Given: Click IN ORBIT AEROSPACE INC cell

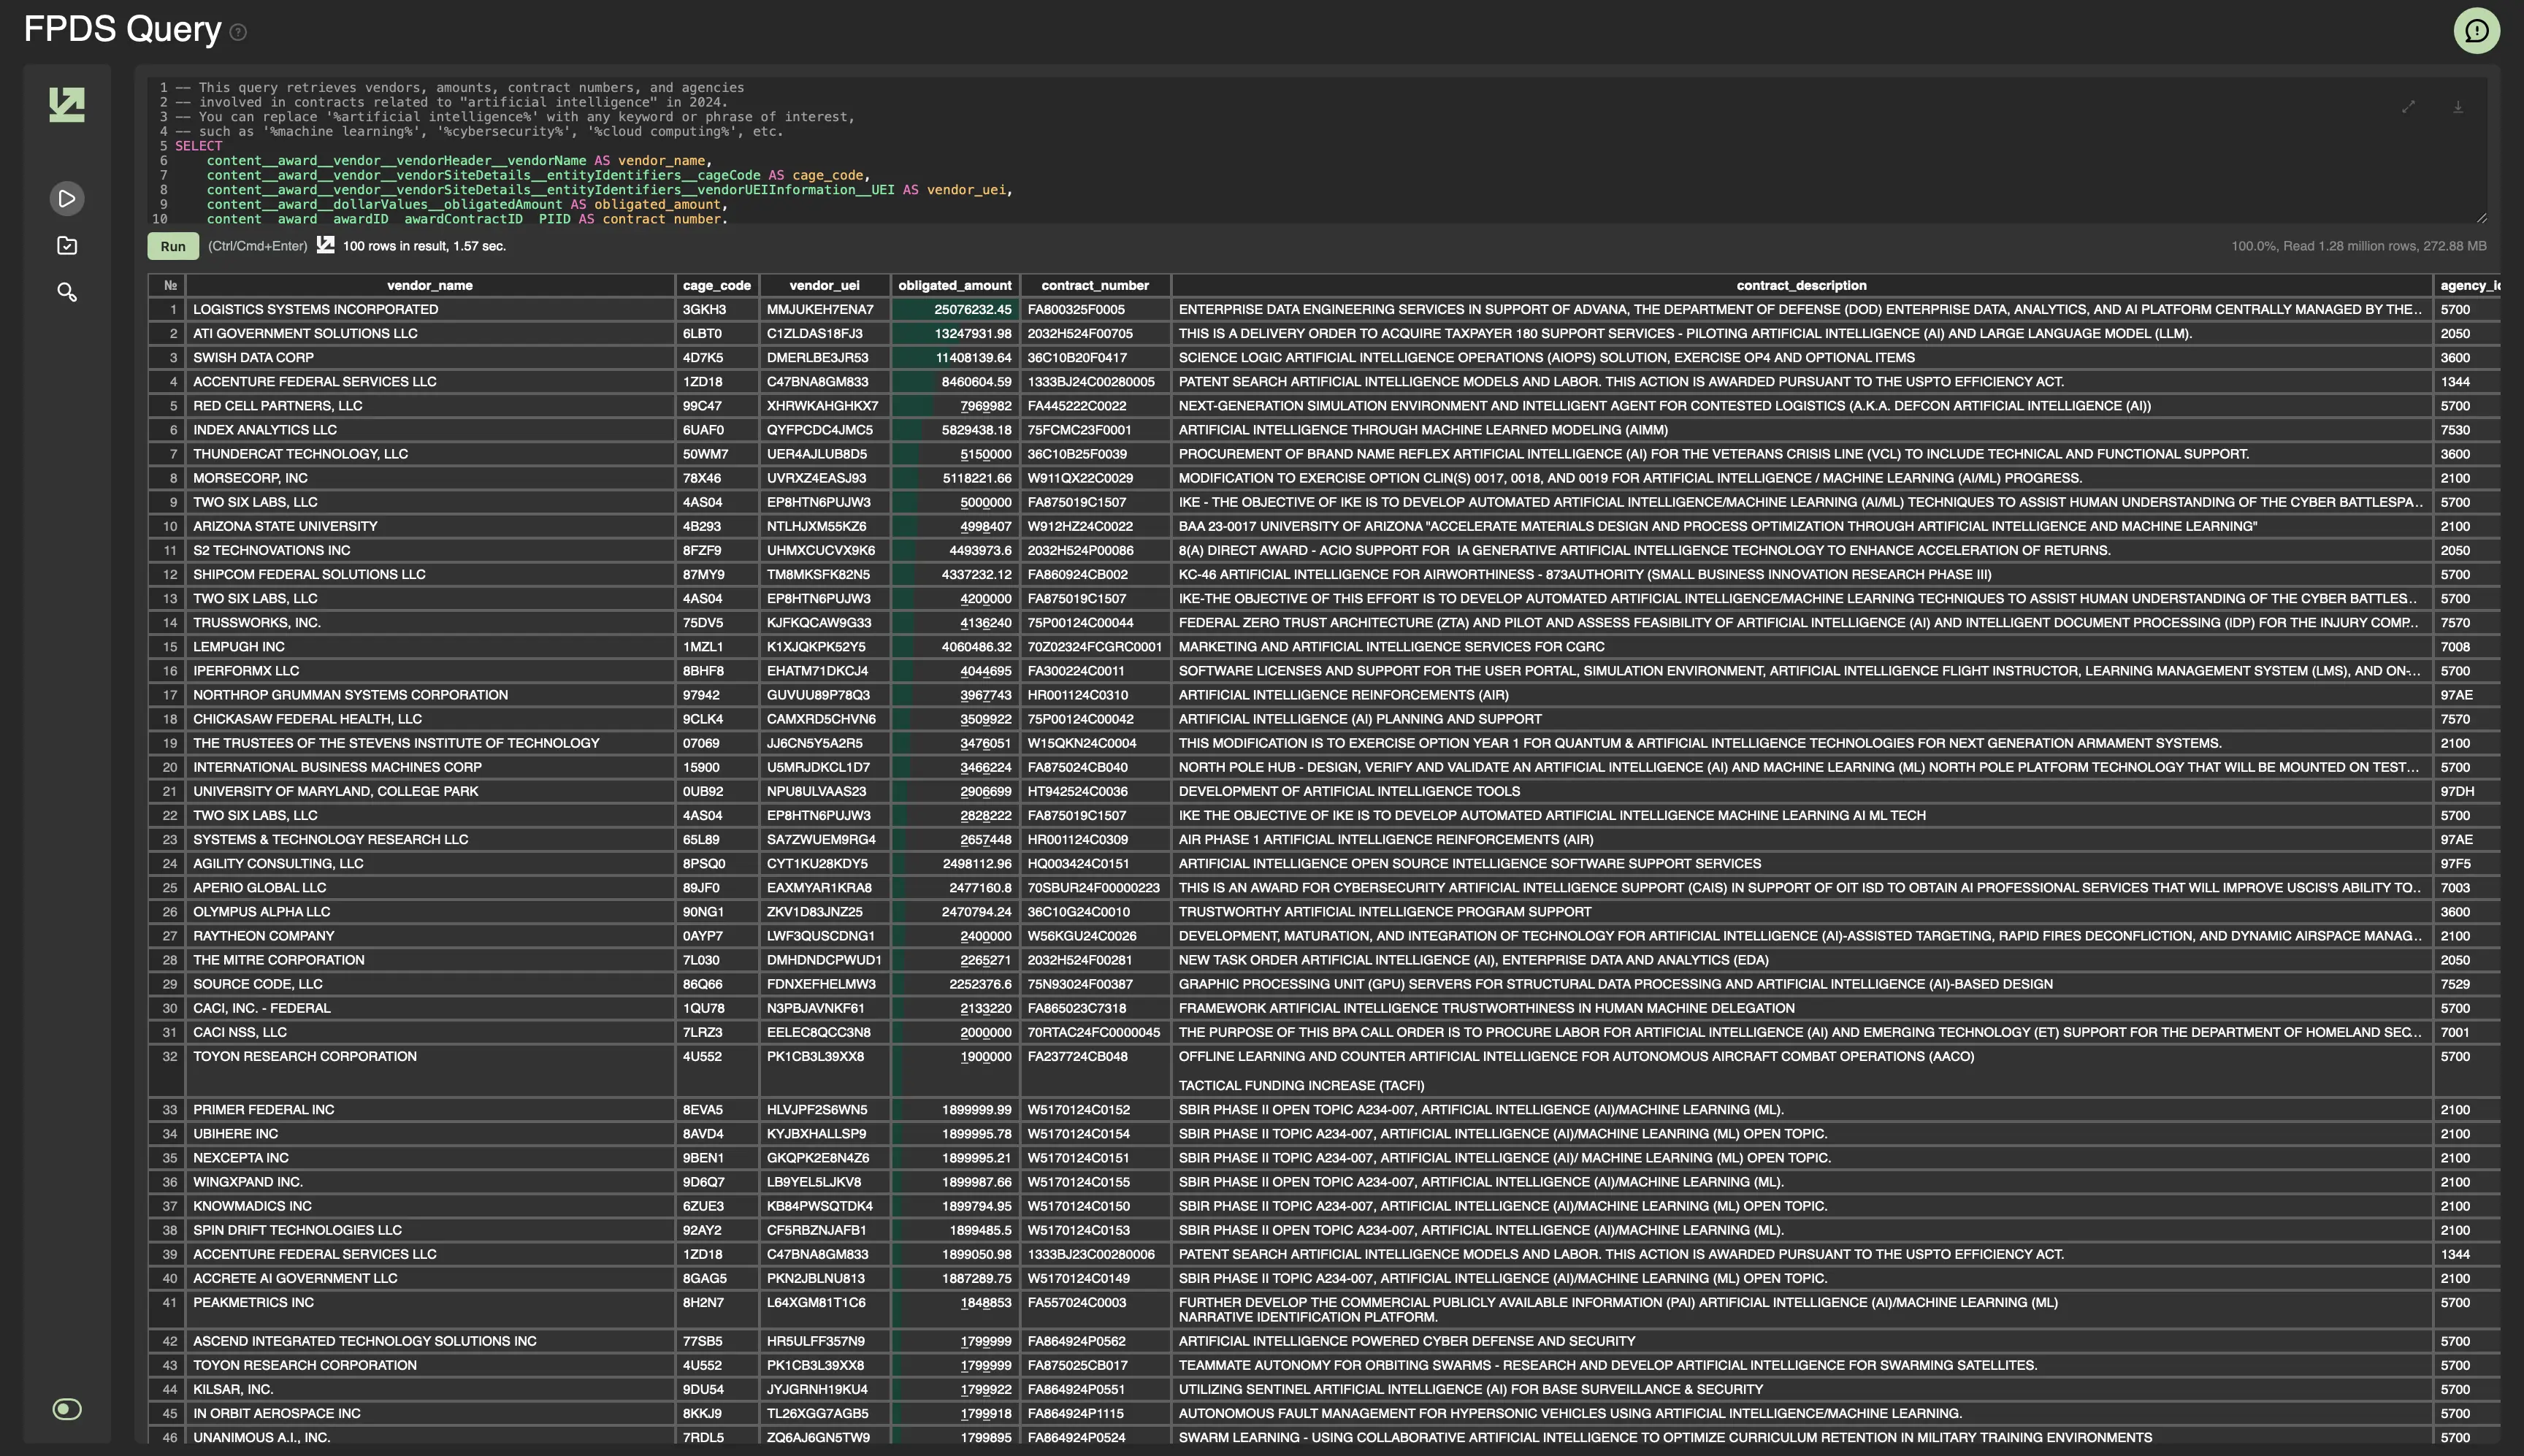Looking at the screenshot, I should 430,1413.
